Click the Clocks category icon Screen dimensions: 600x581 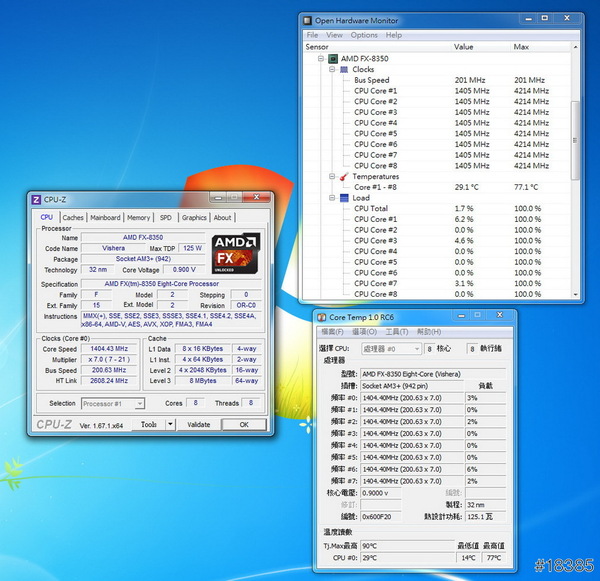pyautogui.click(x=345, y=70)
